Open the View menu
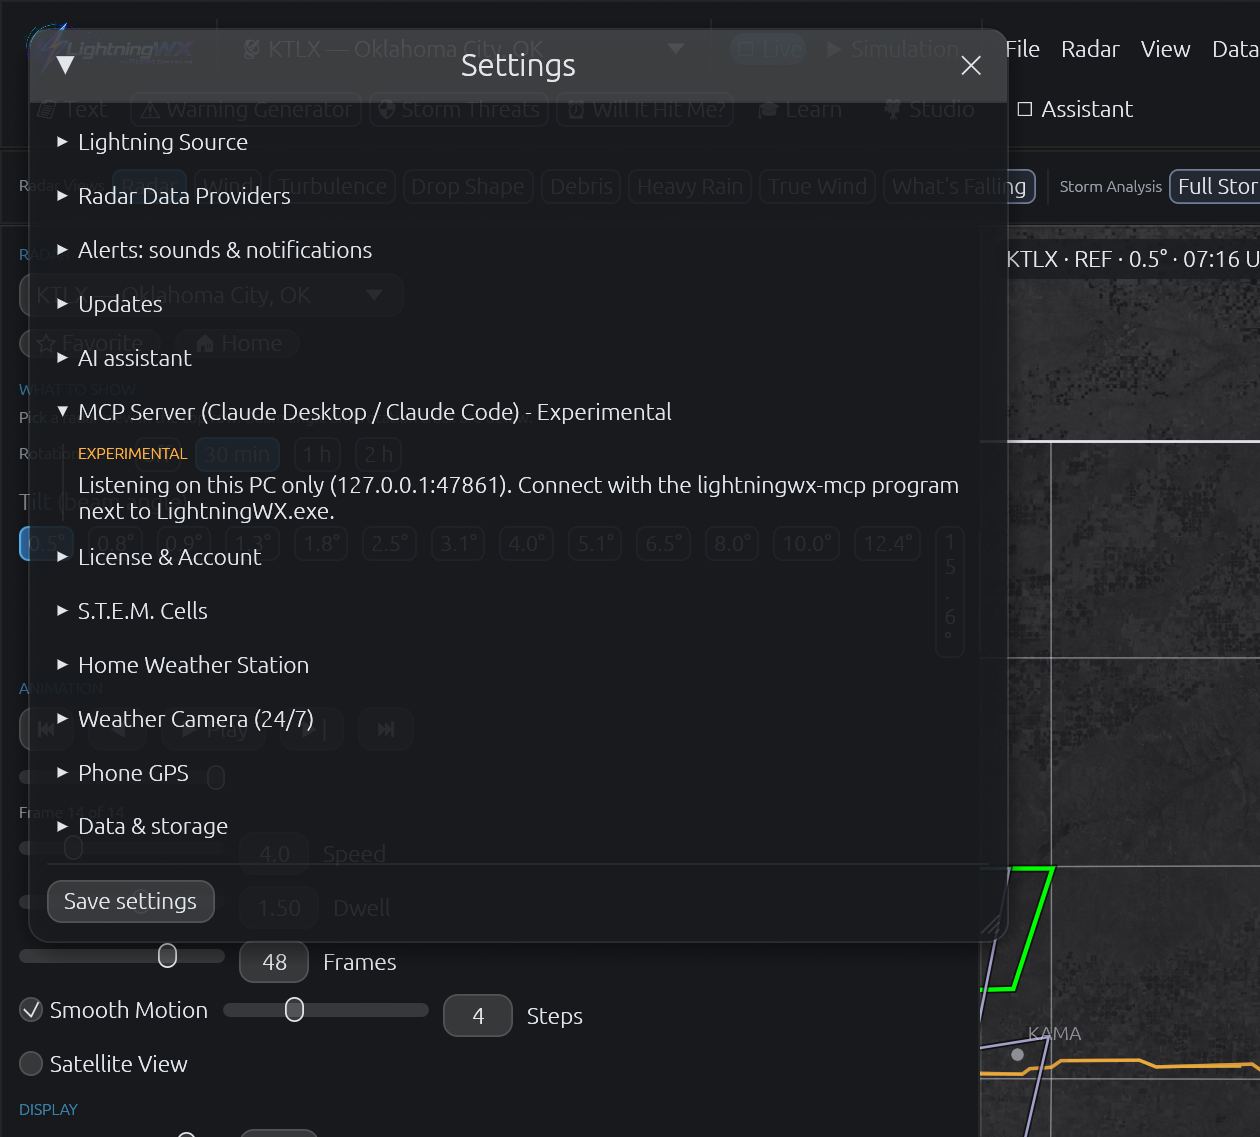Screen dimensions: 1260x1137 pyautogui.click(x=1165, y=49)
